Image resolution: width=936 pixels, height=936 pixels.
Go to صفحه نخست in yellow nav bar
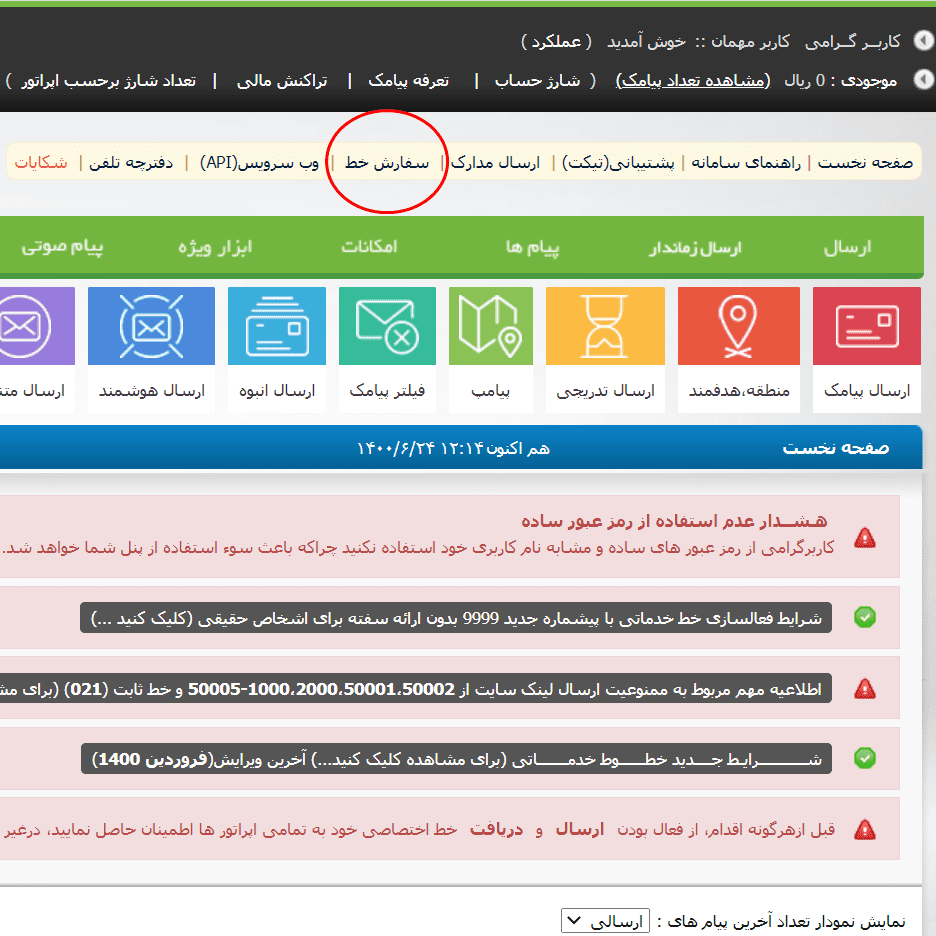point(865,162)
